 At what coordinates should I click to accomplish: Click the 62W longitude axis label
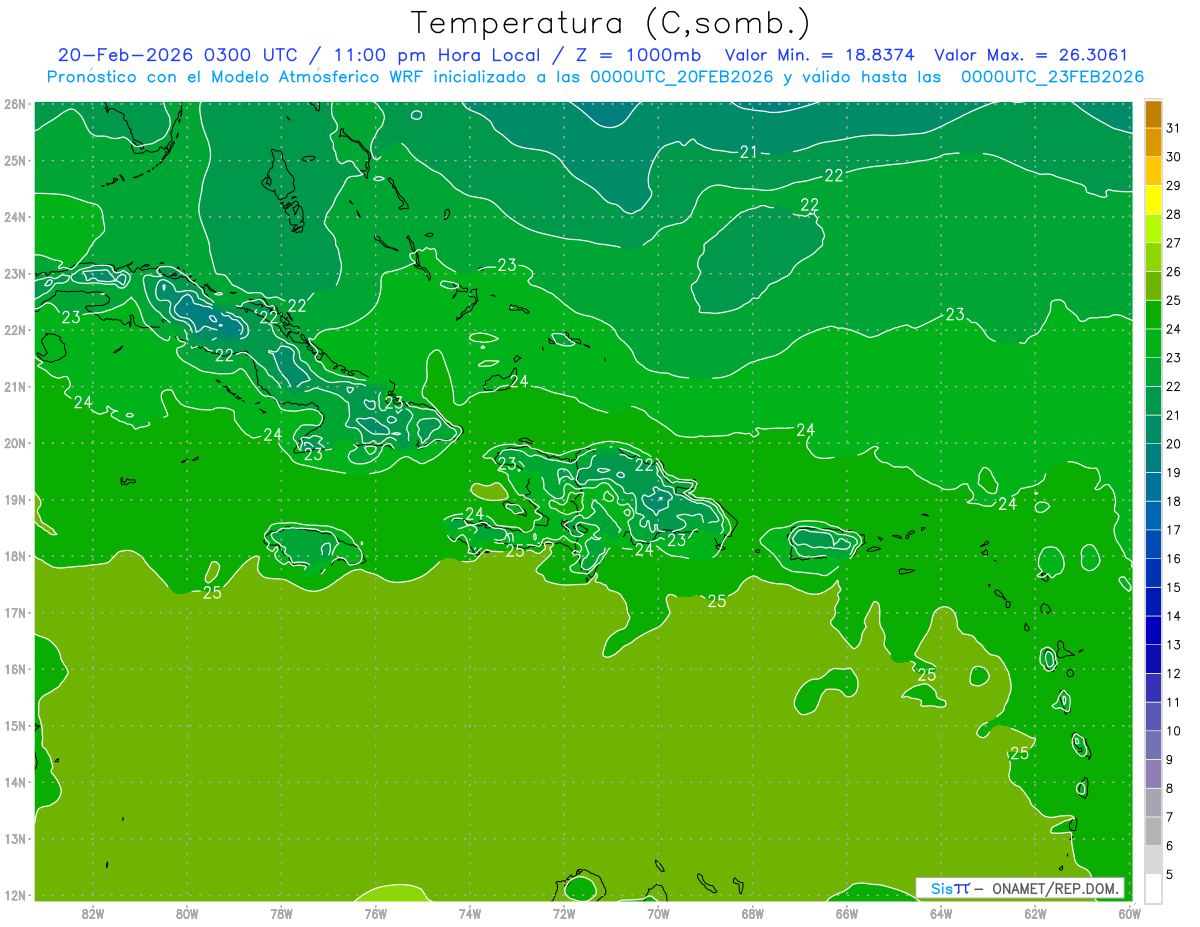(1035, 913)
